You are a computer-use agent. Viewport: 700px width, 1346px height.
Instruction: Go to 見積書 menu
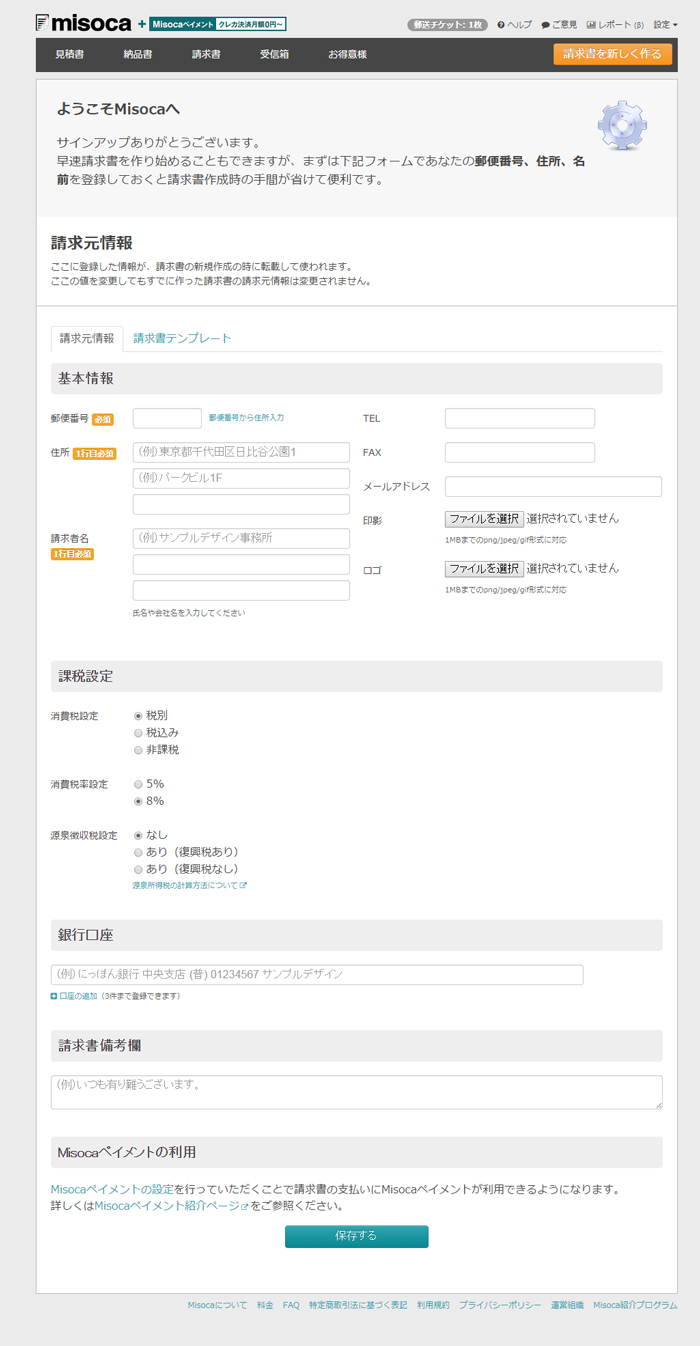[69, 54]
